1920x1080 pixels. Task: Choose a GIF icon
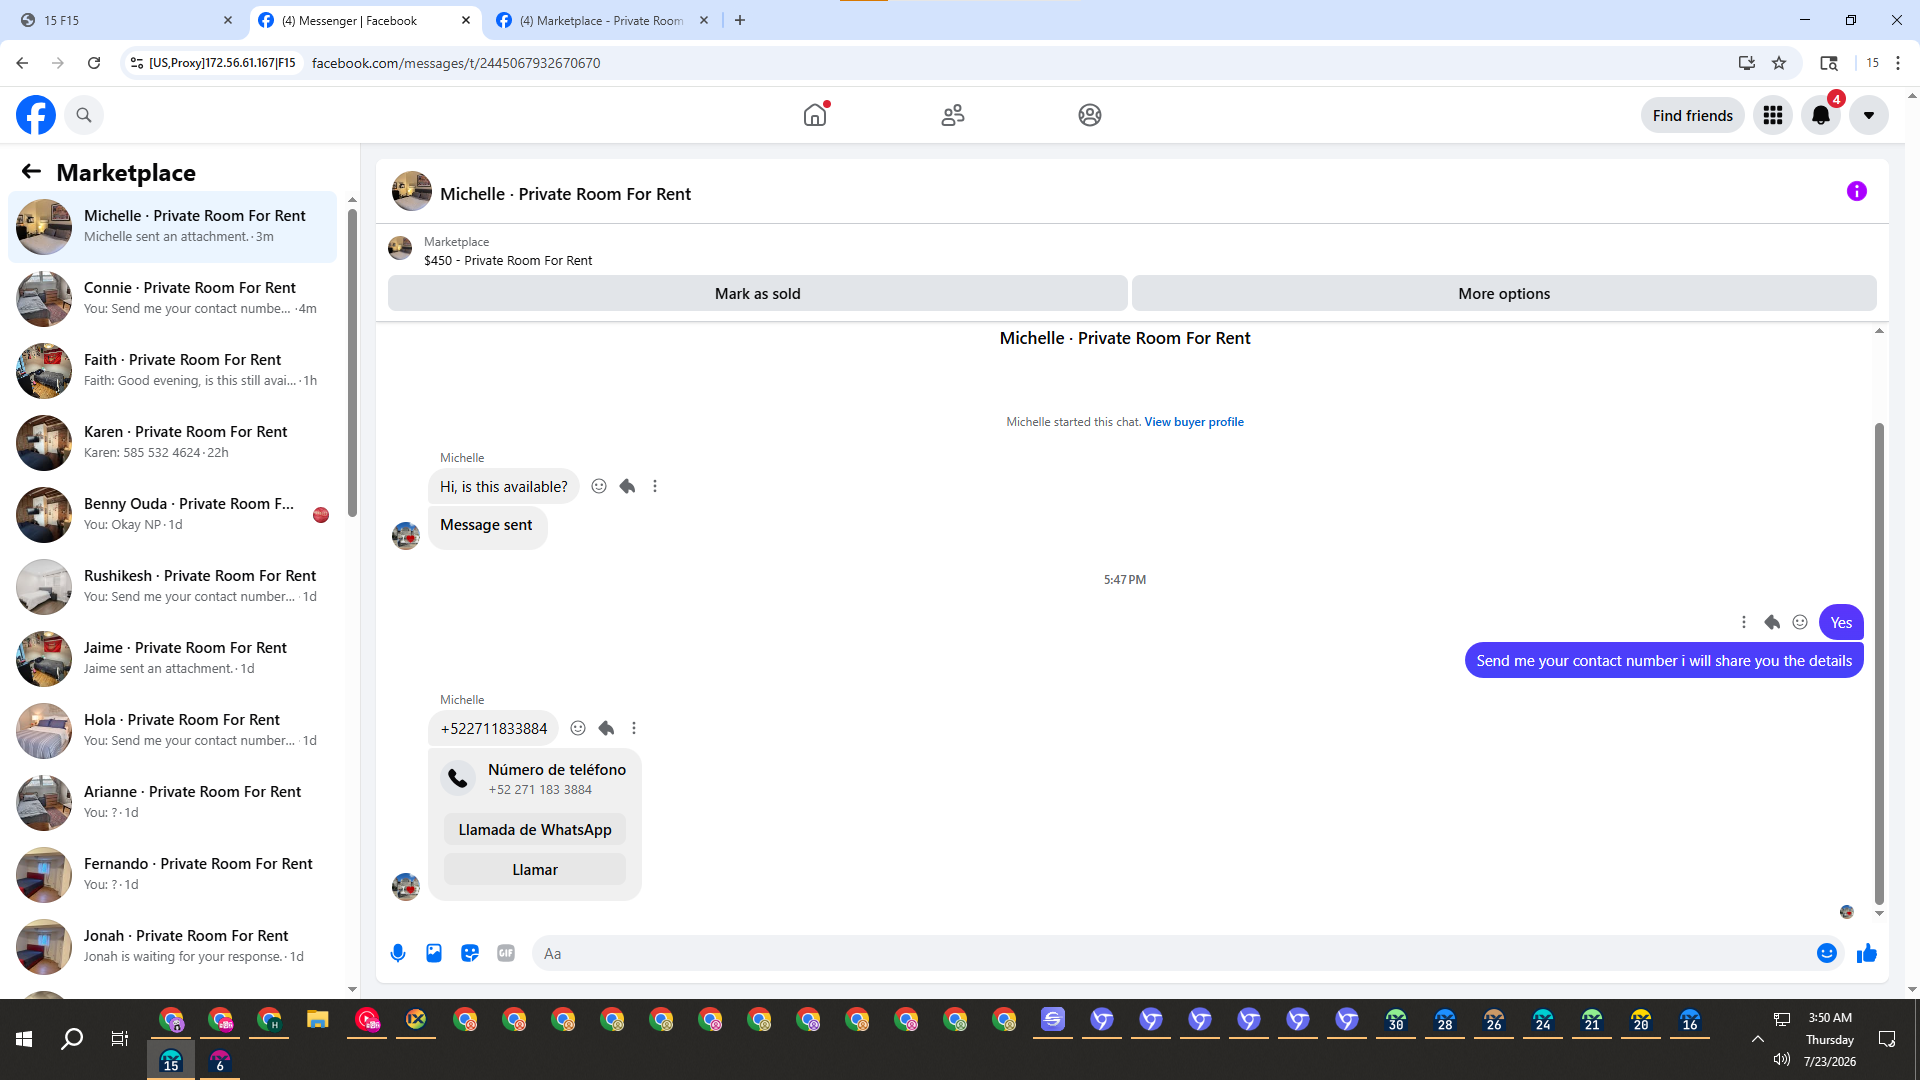[x=506, y=953]
